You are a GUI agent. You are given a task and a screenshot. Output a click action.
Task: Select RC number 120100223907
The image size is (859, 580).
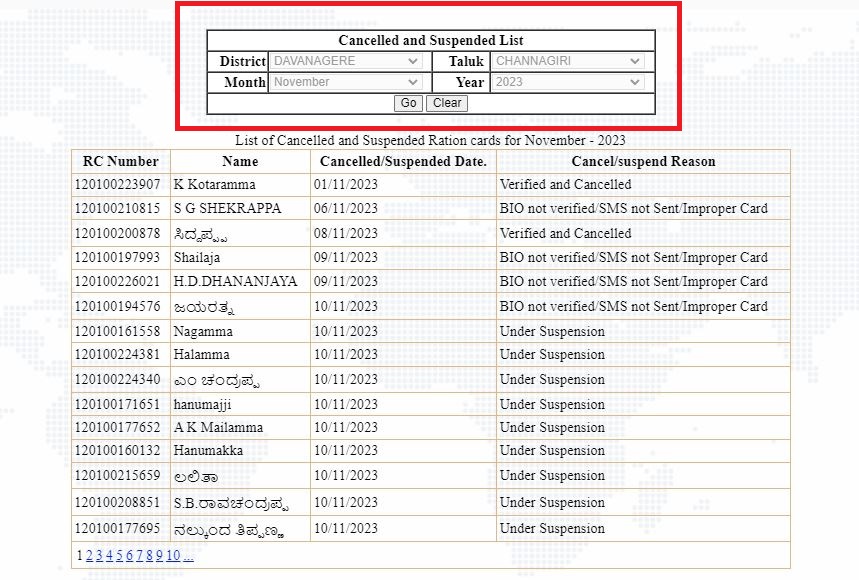click(117, 185)
